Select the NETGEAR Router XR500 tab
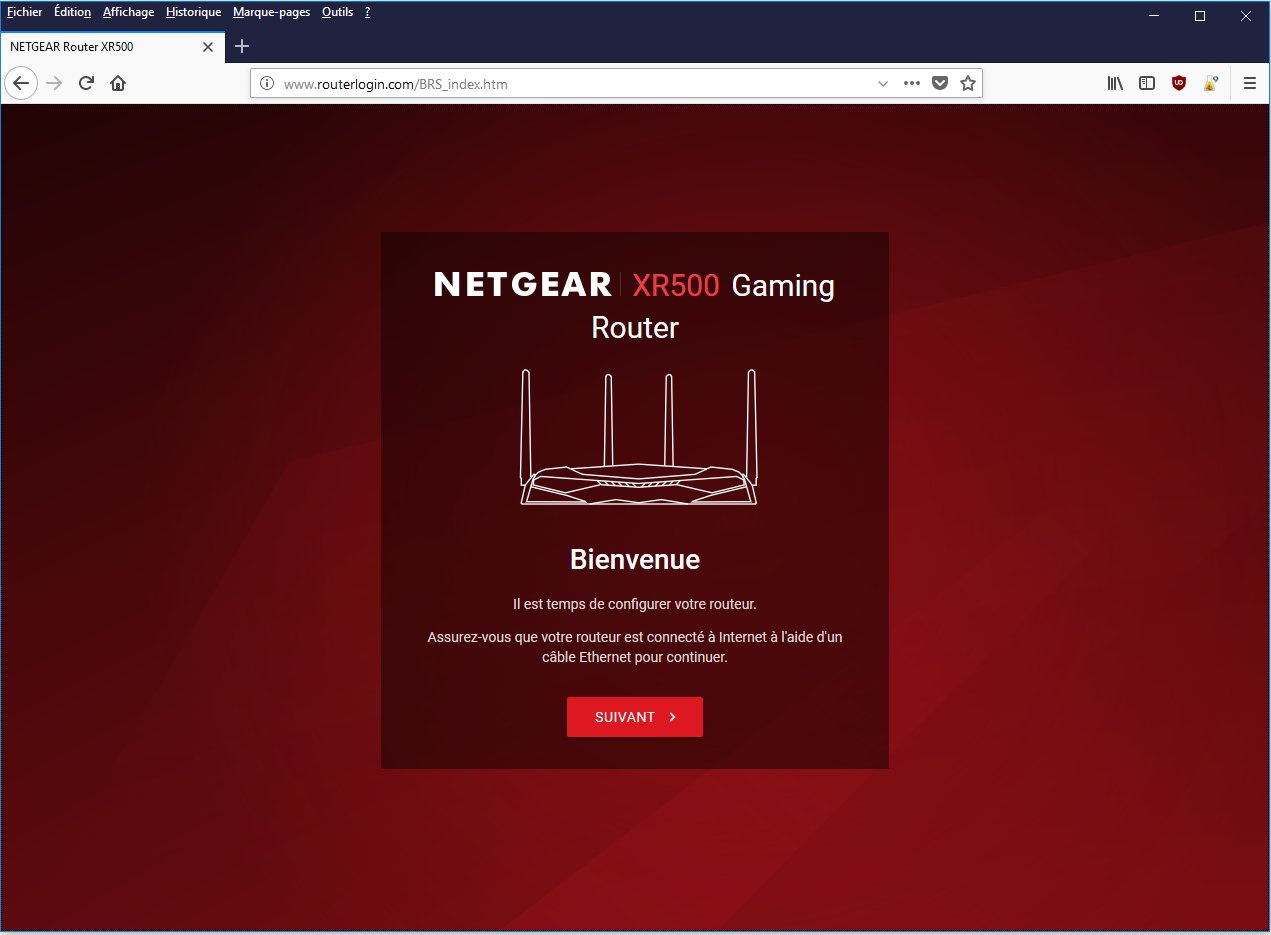 [x=100, y=46]
